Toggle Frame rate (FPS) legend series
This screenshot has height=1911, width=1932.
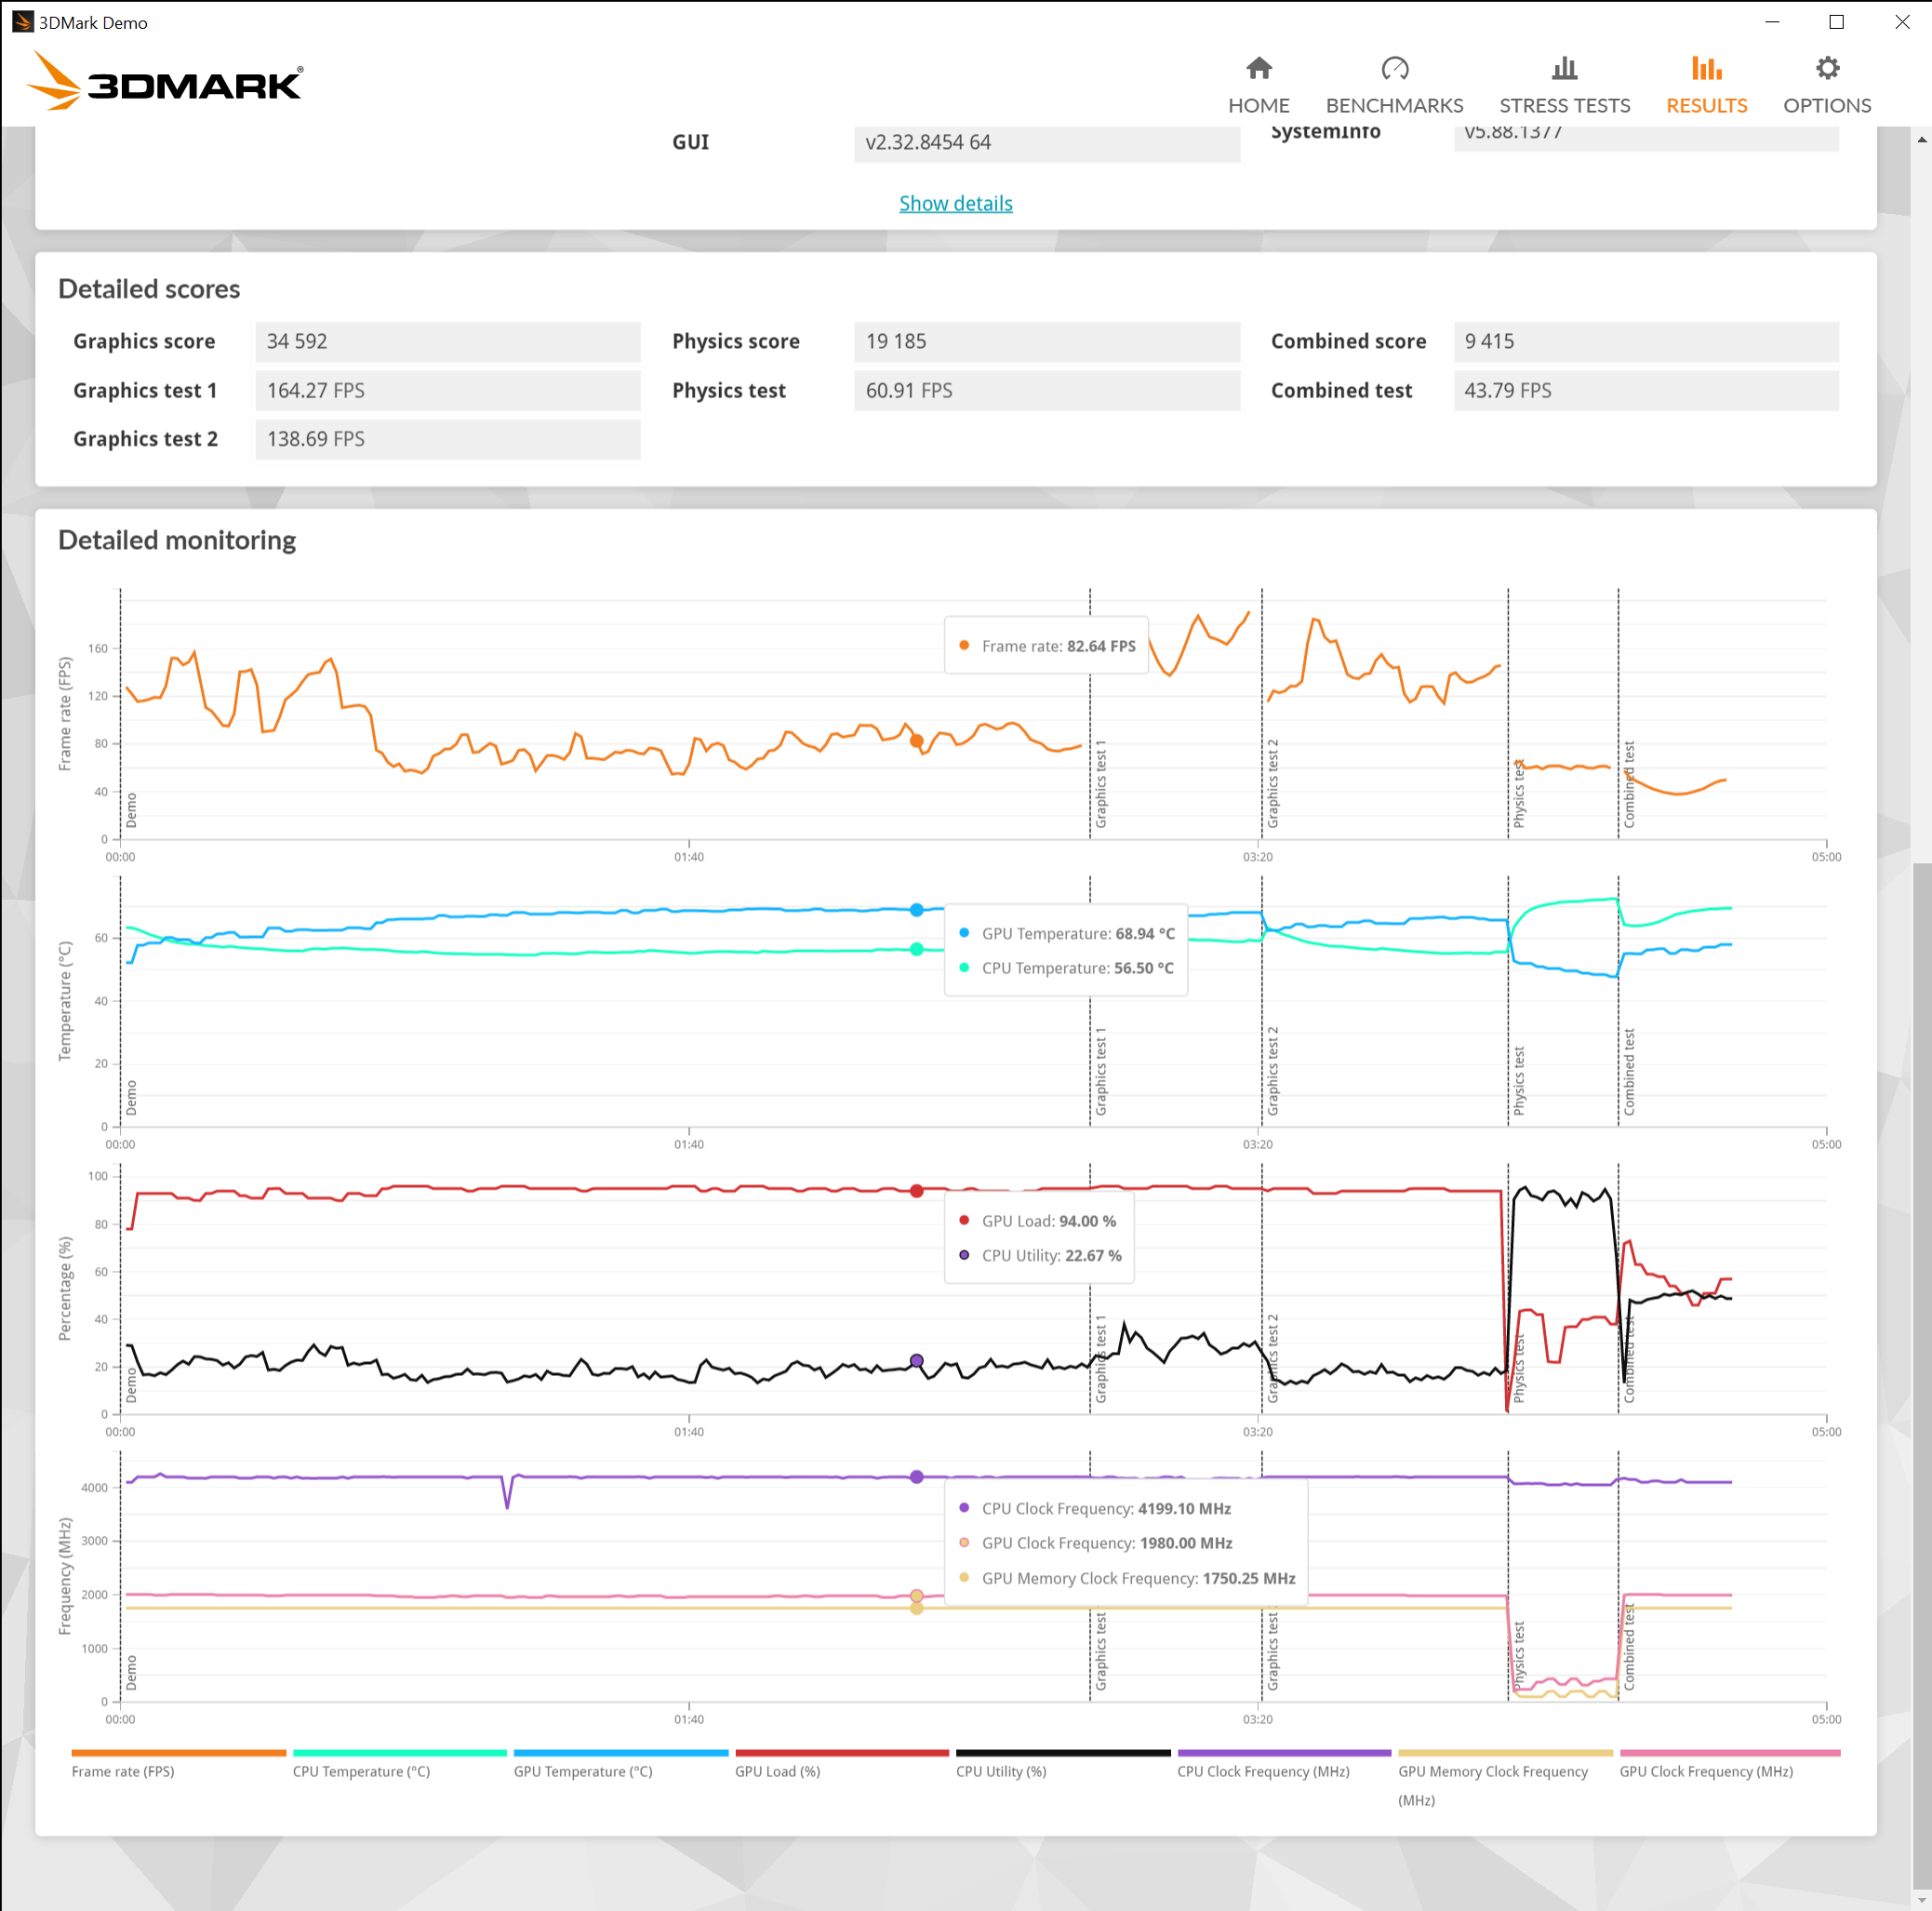point(123,1771)
